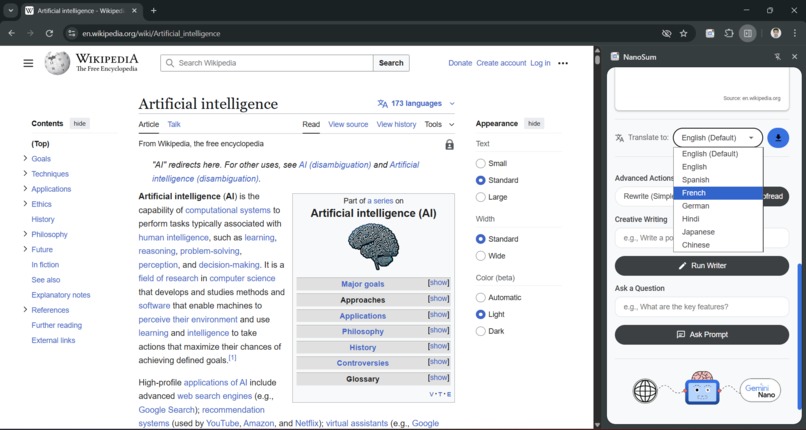Switch to the Talk tab
The width and height of the screenshot is (806, 430).
coord(174,124)
